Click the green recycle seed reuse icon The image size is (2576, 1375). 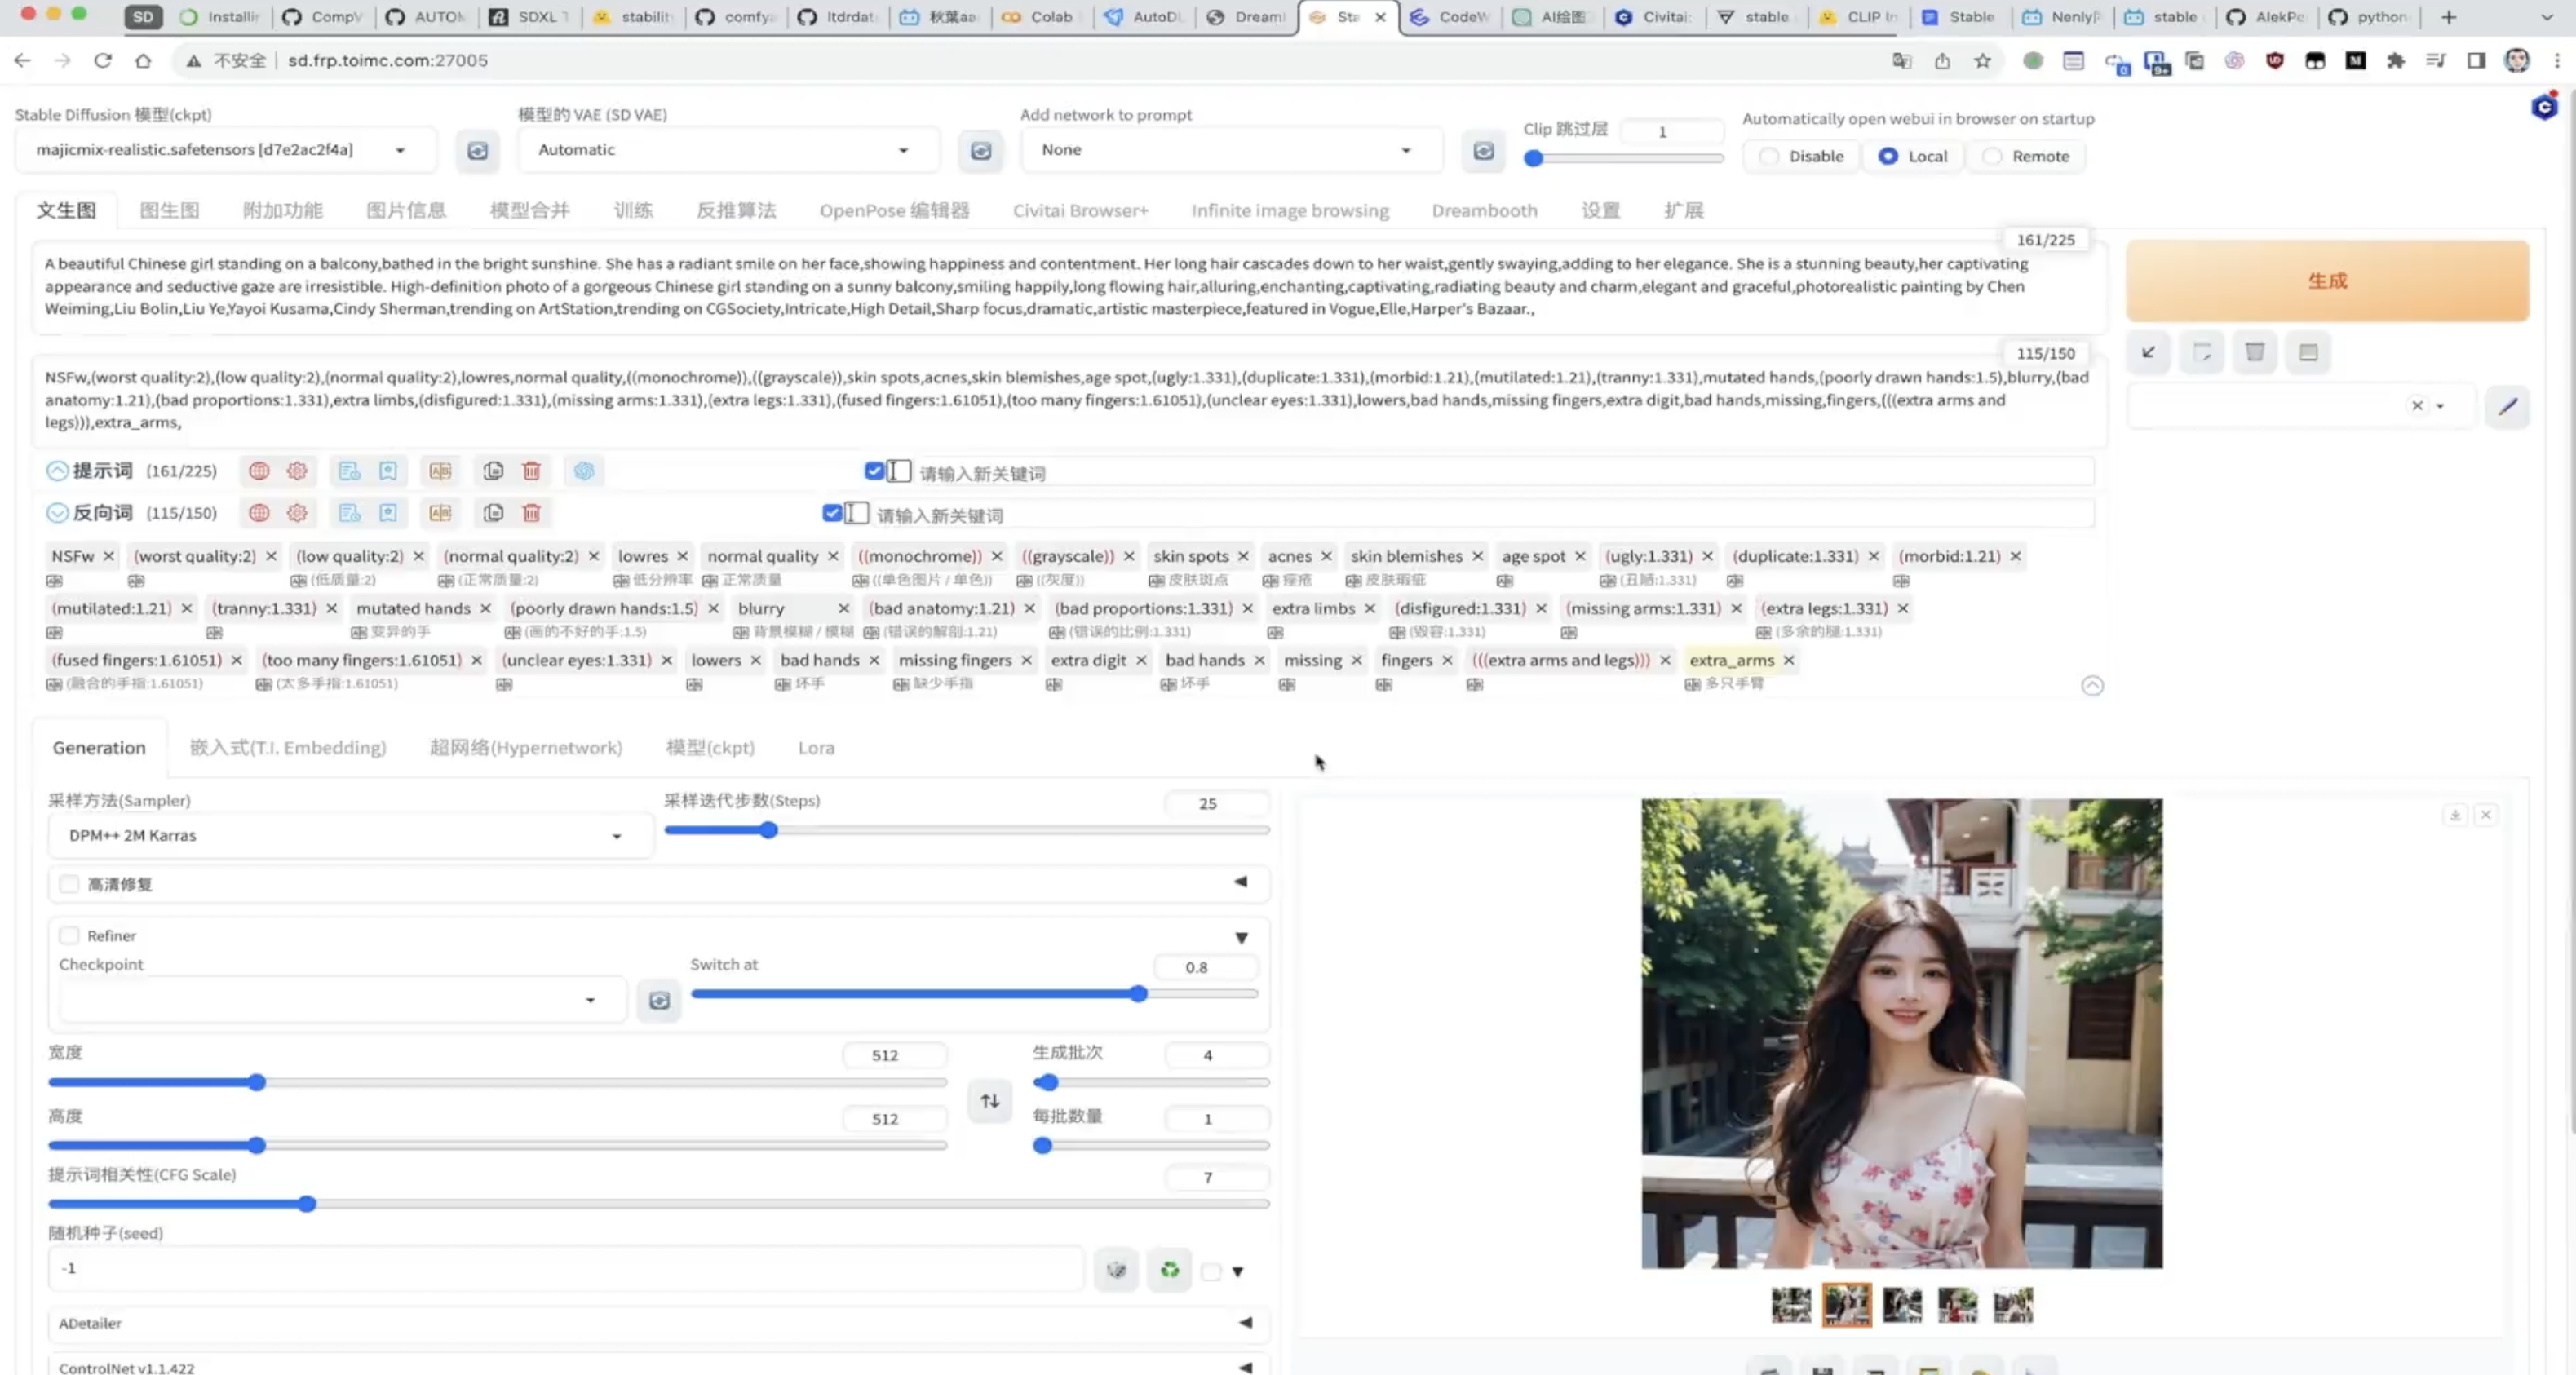pyautogui.click(x=1169, y=1270)
